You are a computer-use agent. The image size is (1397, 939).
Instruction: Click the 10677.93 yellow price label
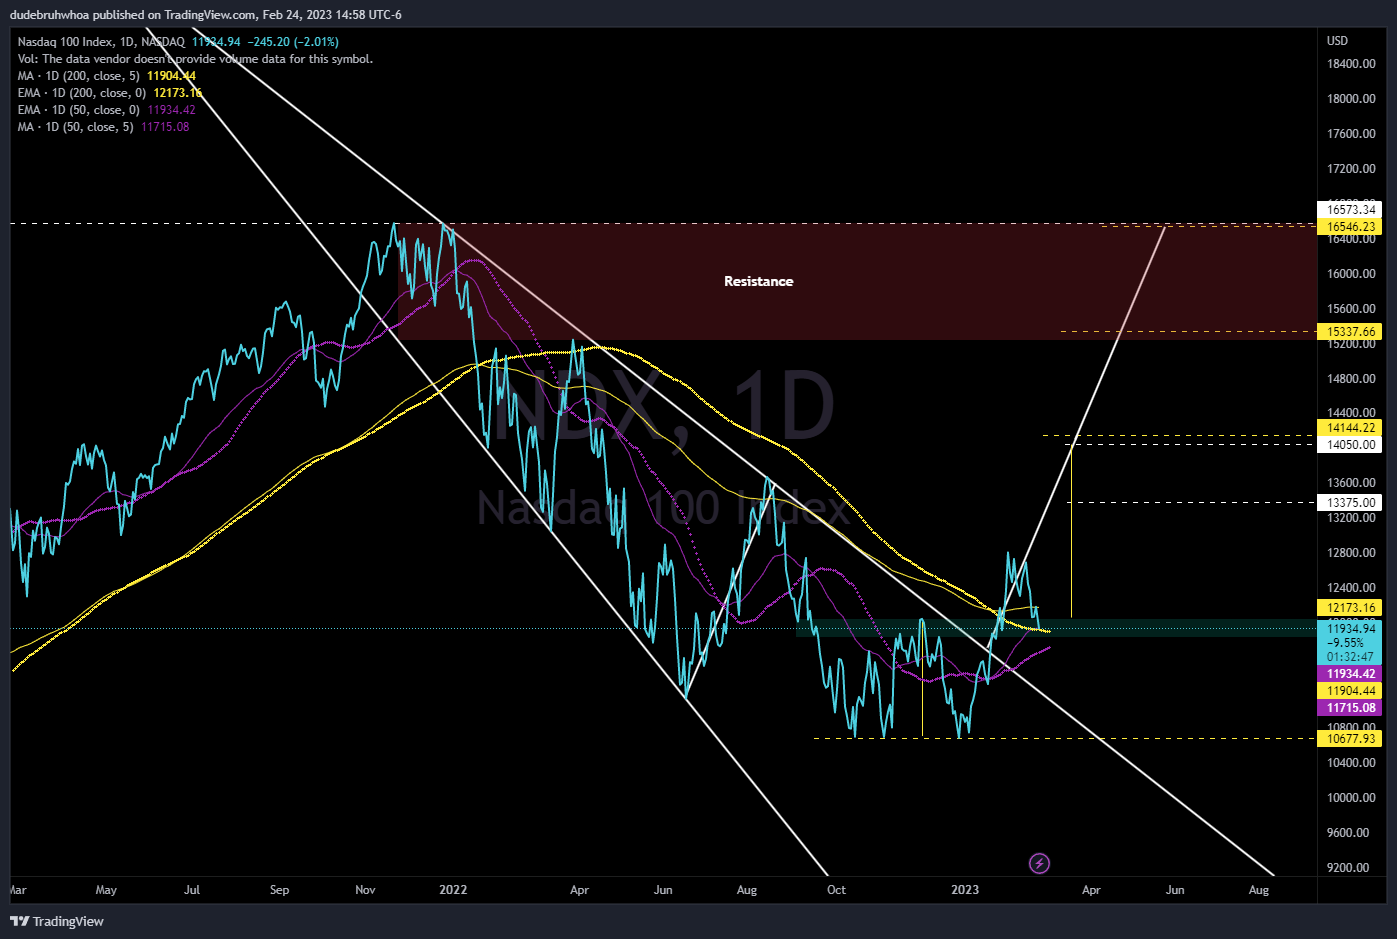coord(1350,739)
